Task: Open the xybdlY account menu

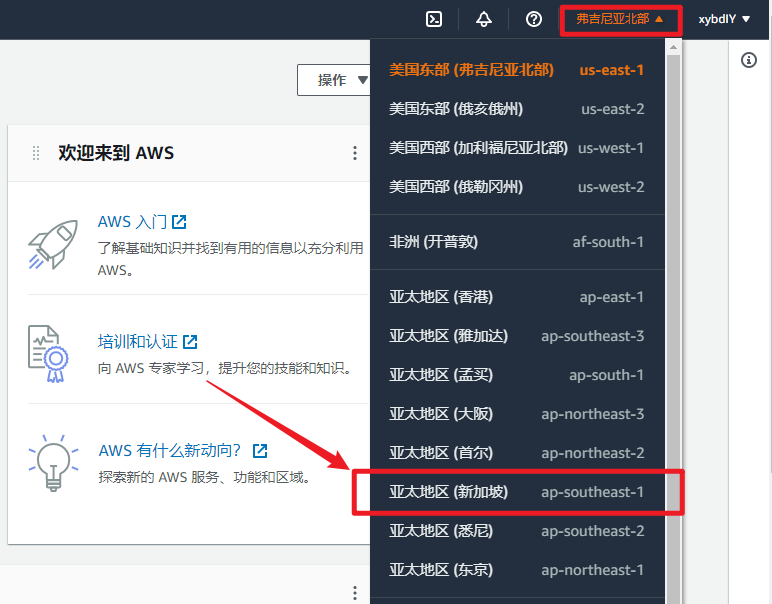Action: (724, 19)
